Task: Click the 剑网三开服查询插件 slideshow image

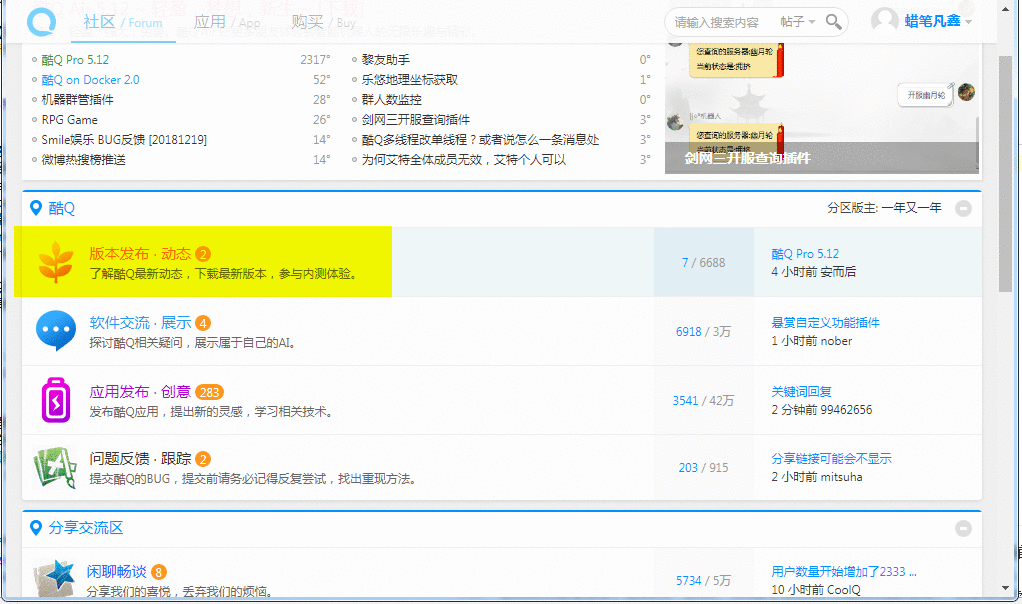Action: 822,108
